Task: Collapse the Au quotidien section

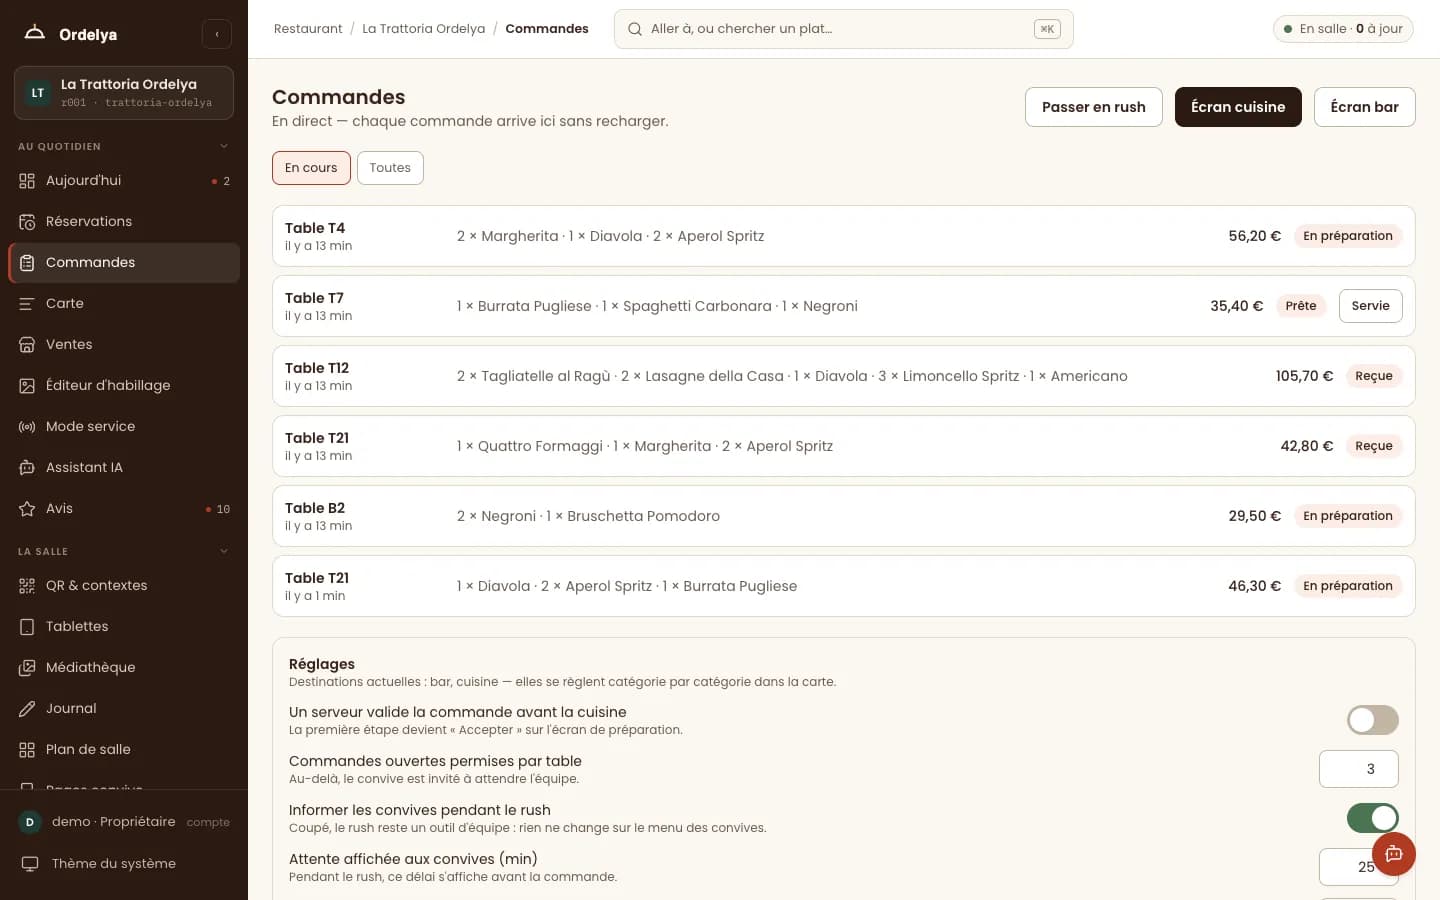Action: point(124,147)
